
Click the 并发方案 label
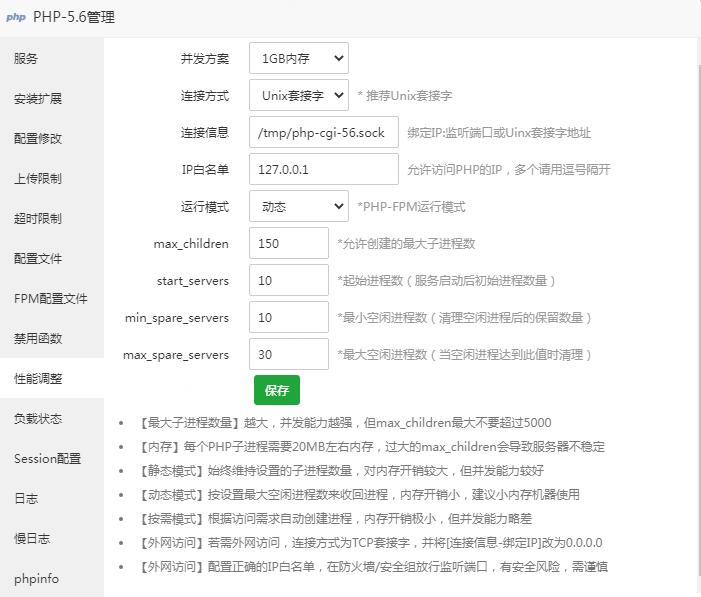coord(205,59)
